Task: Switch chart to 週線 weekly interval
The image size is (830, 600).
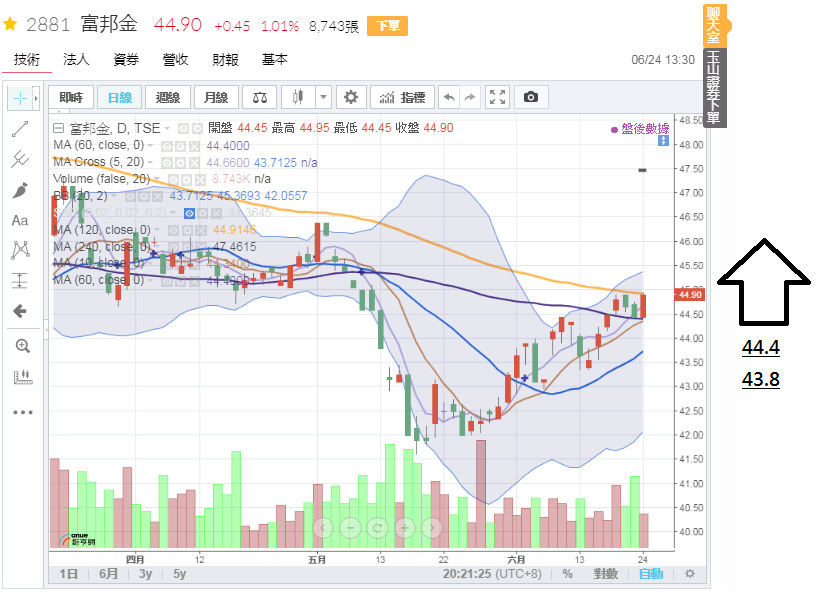Action: 167,97
